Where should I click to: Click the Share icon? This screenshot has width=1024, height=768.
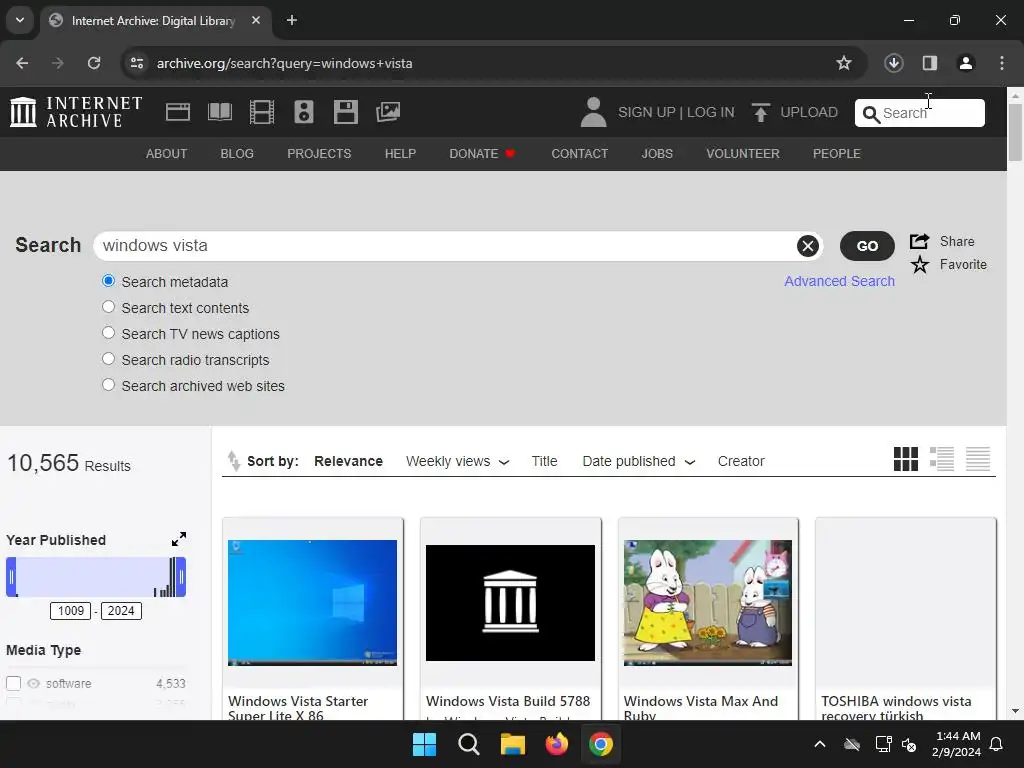click(x=920, y=241)
